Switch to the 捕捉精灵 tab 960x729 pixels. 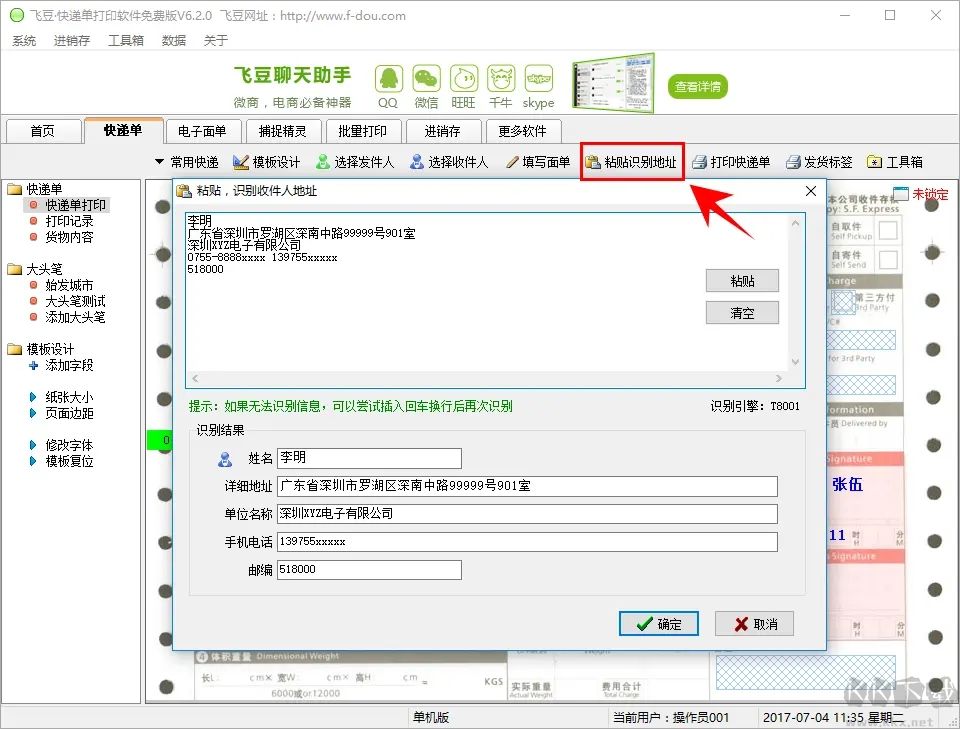(282, 131)
